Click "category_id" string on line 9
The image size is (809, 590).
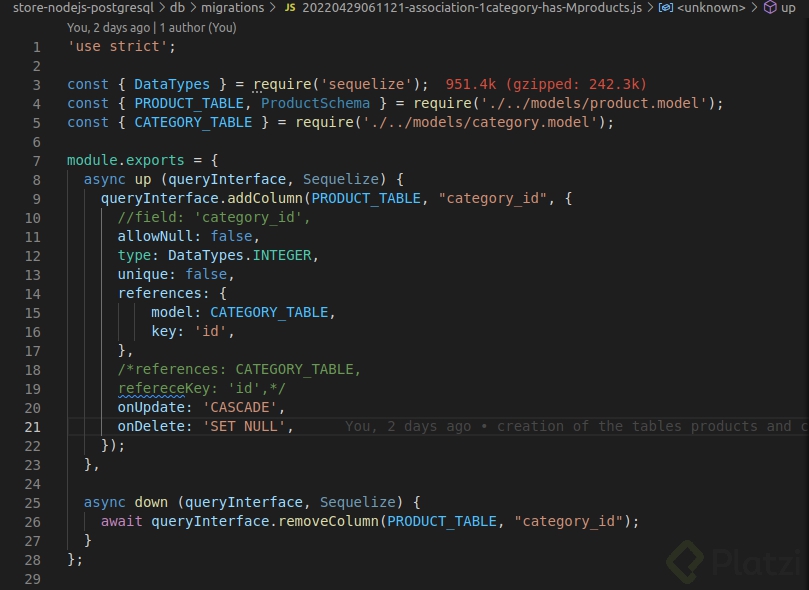click(x=492, y=199)
